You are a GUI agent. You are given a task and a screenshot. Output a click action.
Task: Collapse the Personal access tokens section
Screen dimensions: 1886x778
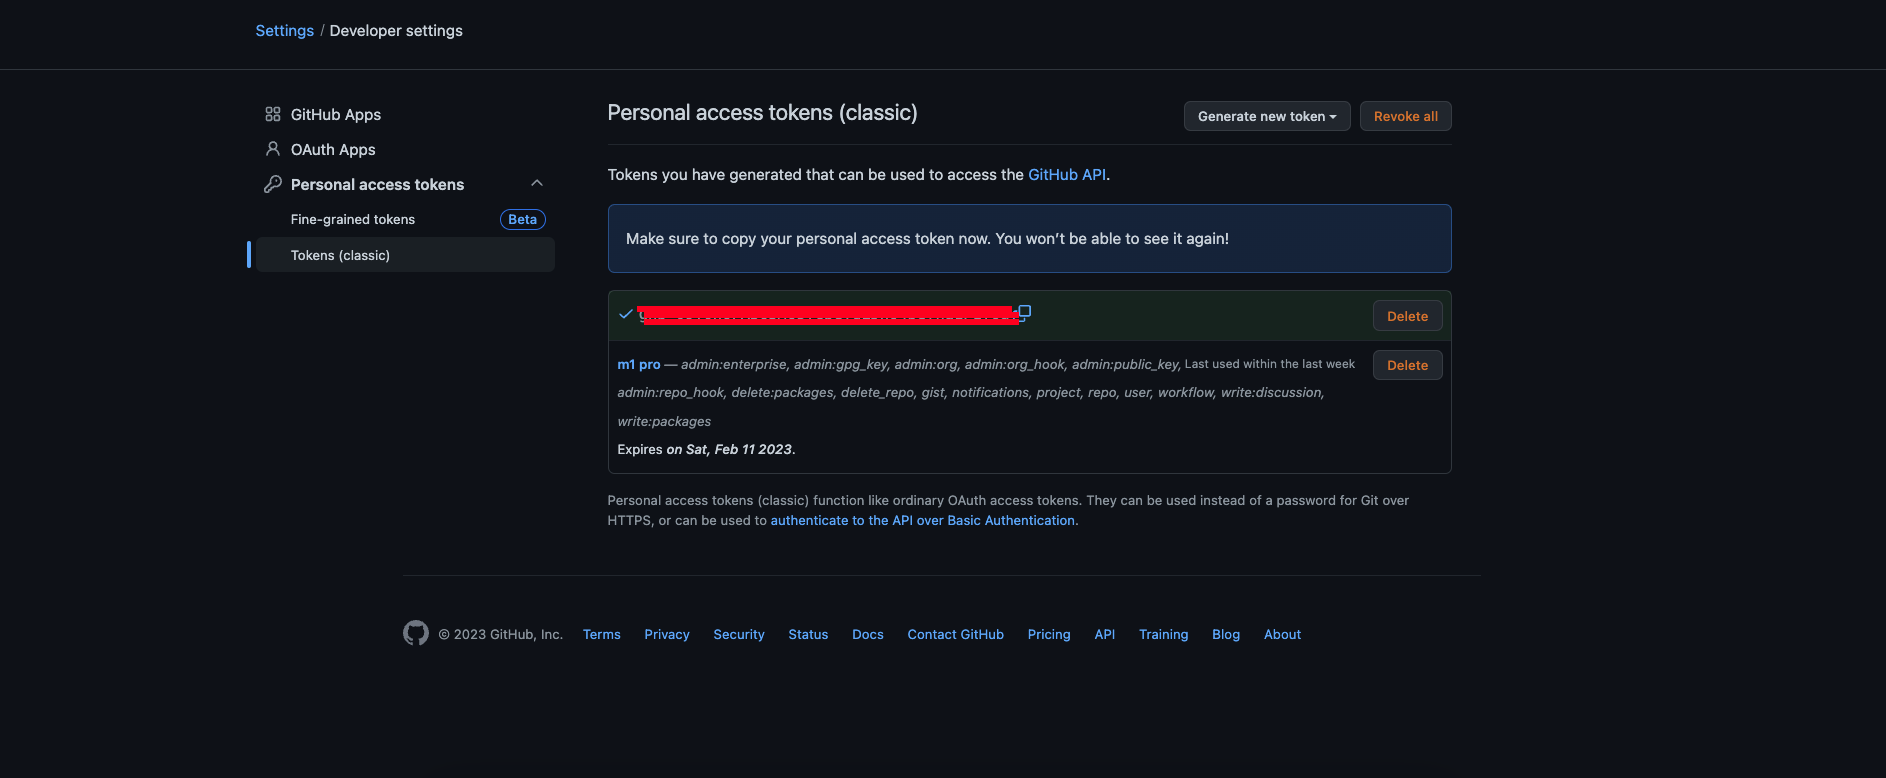point(537,183)
